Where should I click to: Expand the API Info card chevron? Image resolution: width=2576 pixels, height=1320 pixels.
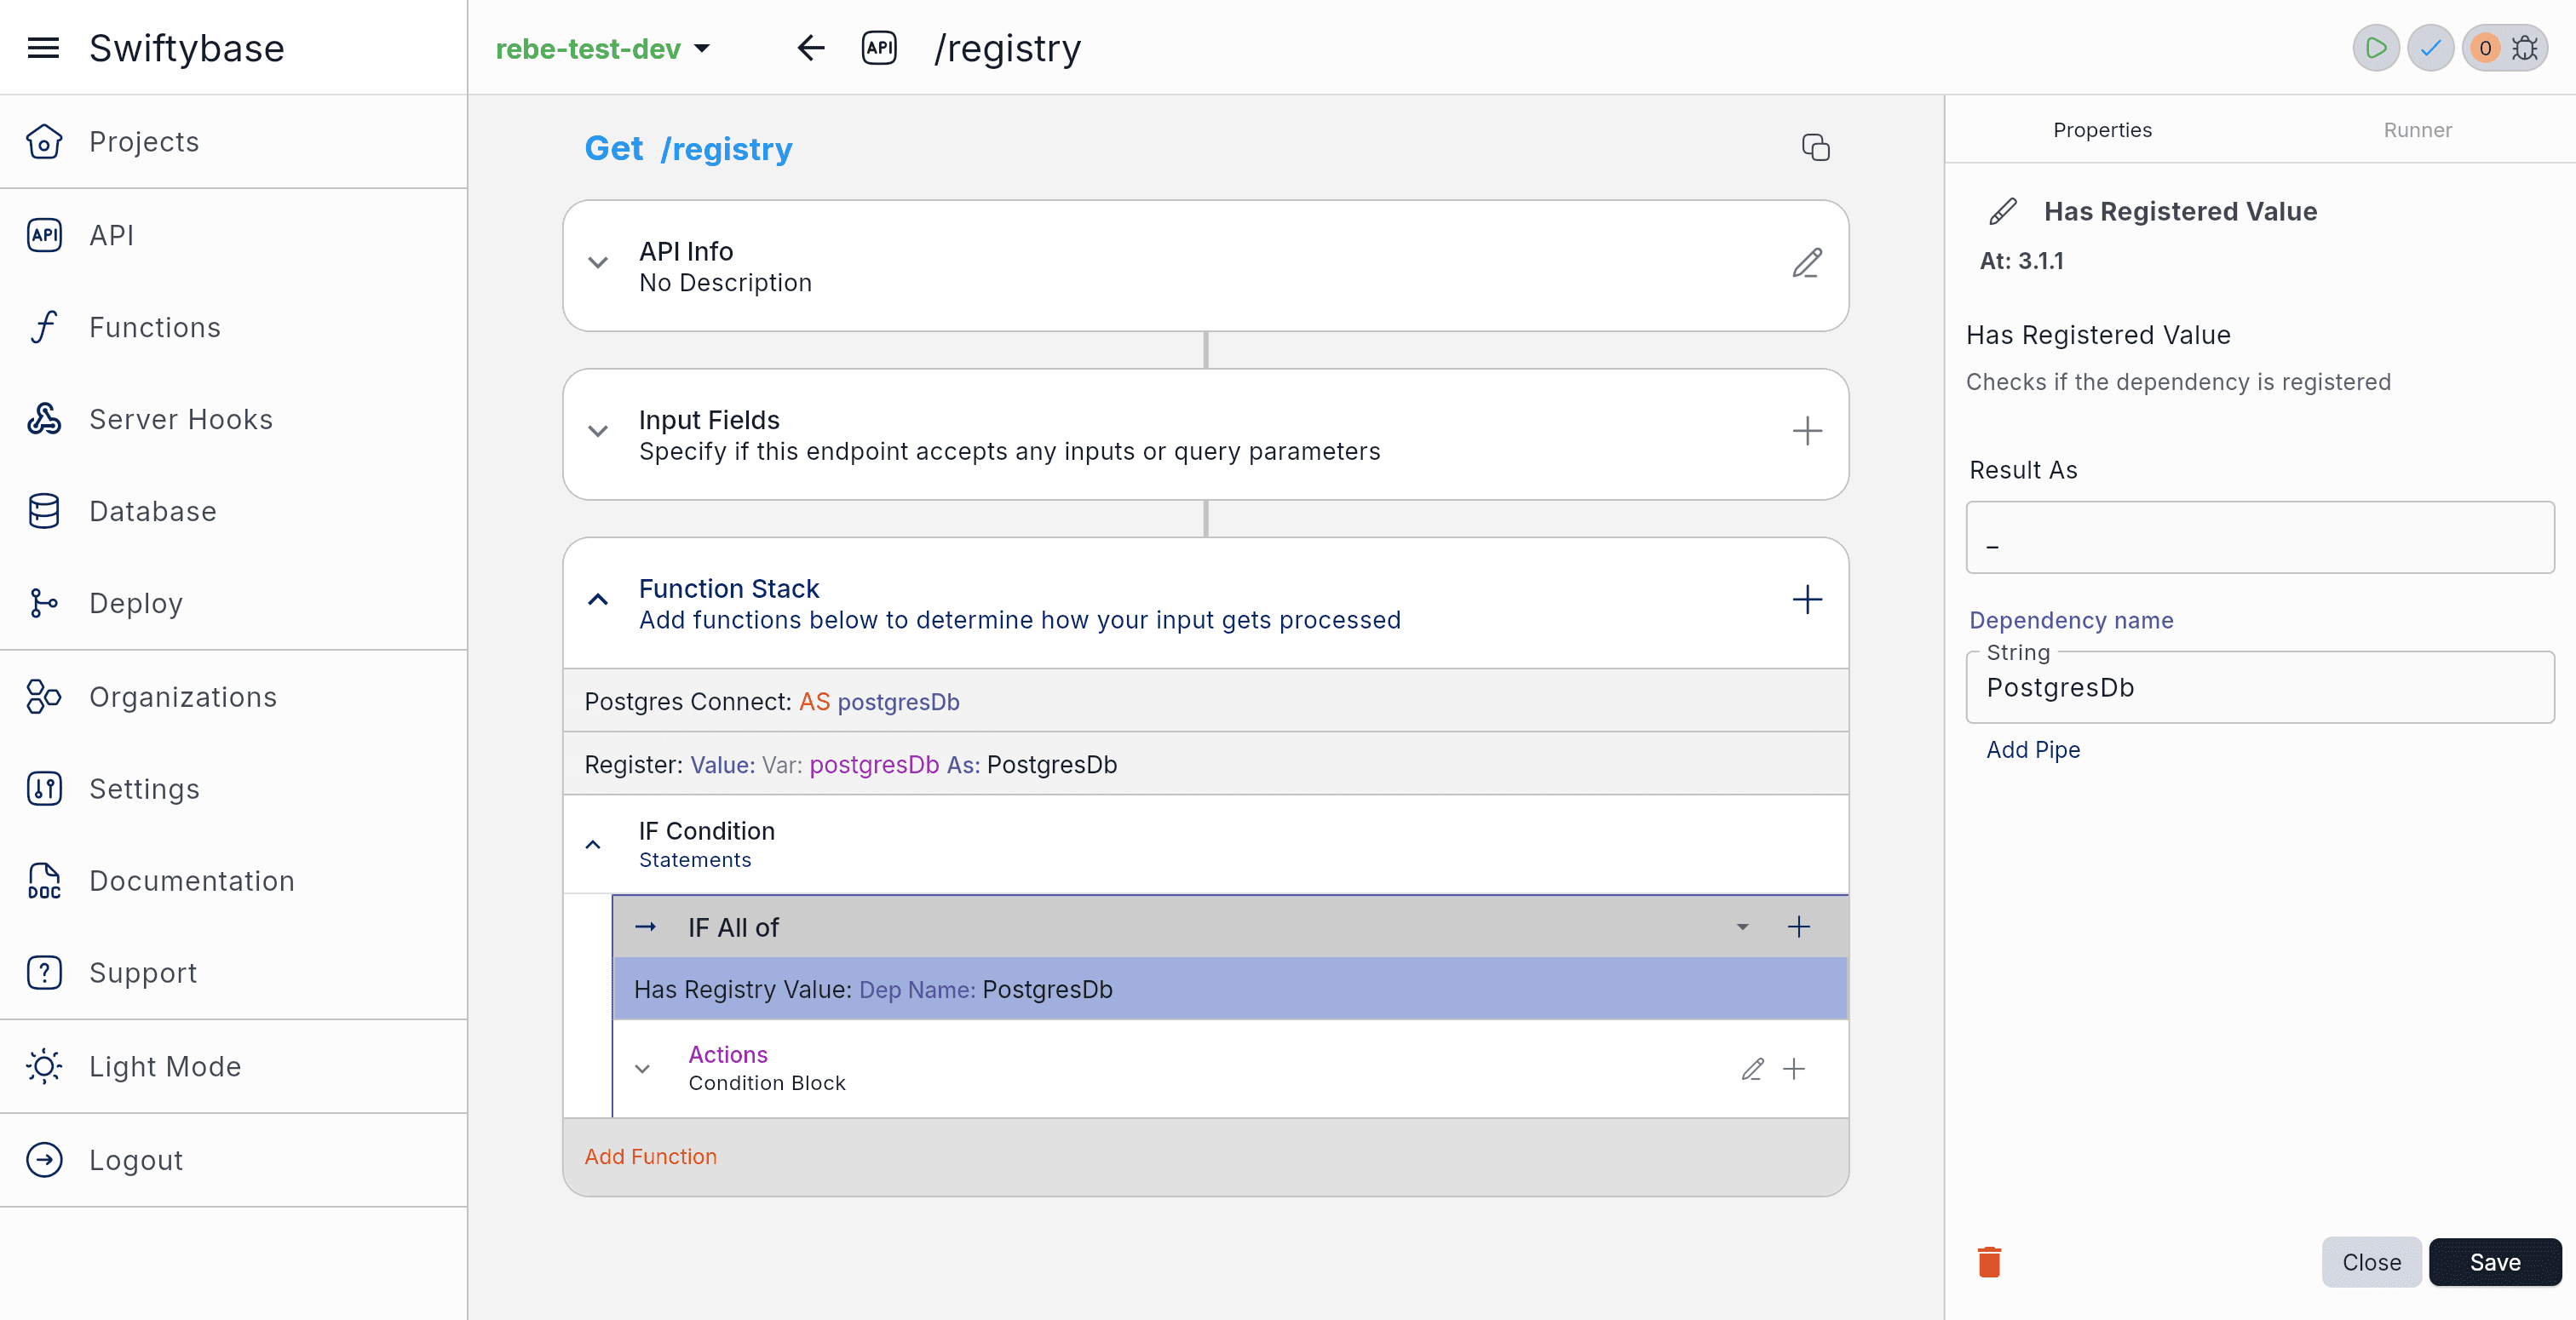(597, 264)
